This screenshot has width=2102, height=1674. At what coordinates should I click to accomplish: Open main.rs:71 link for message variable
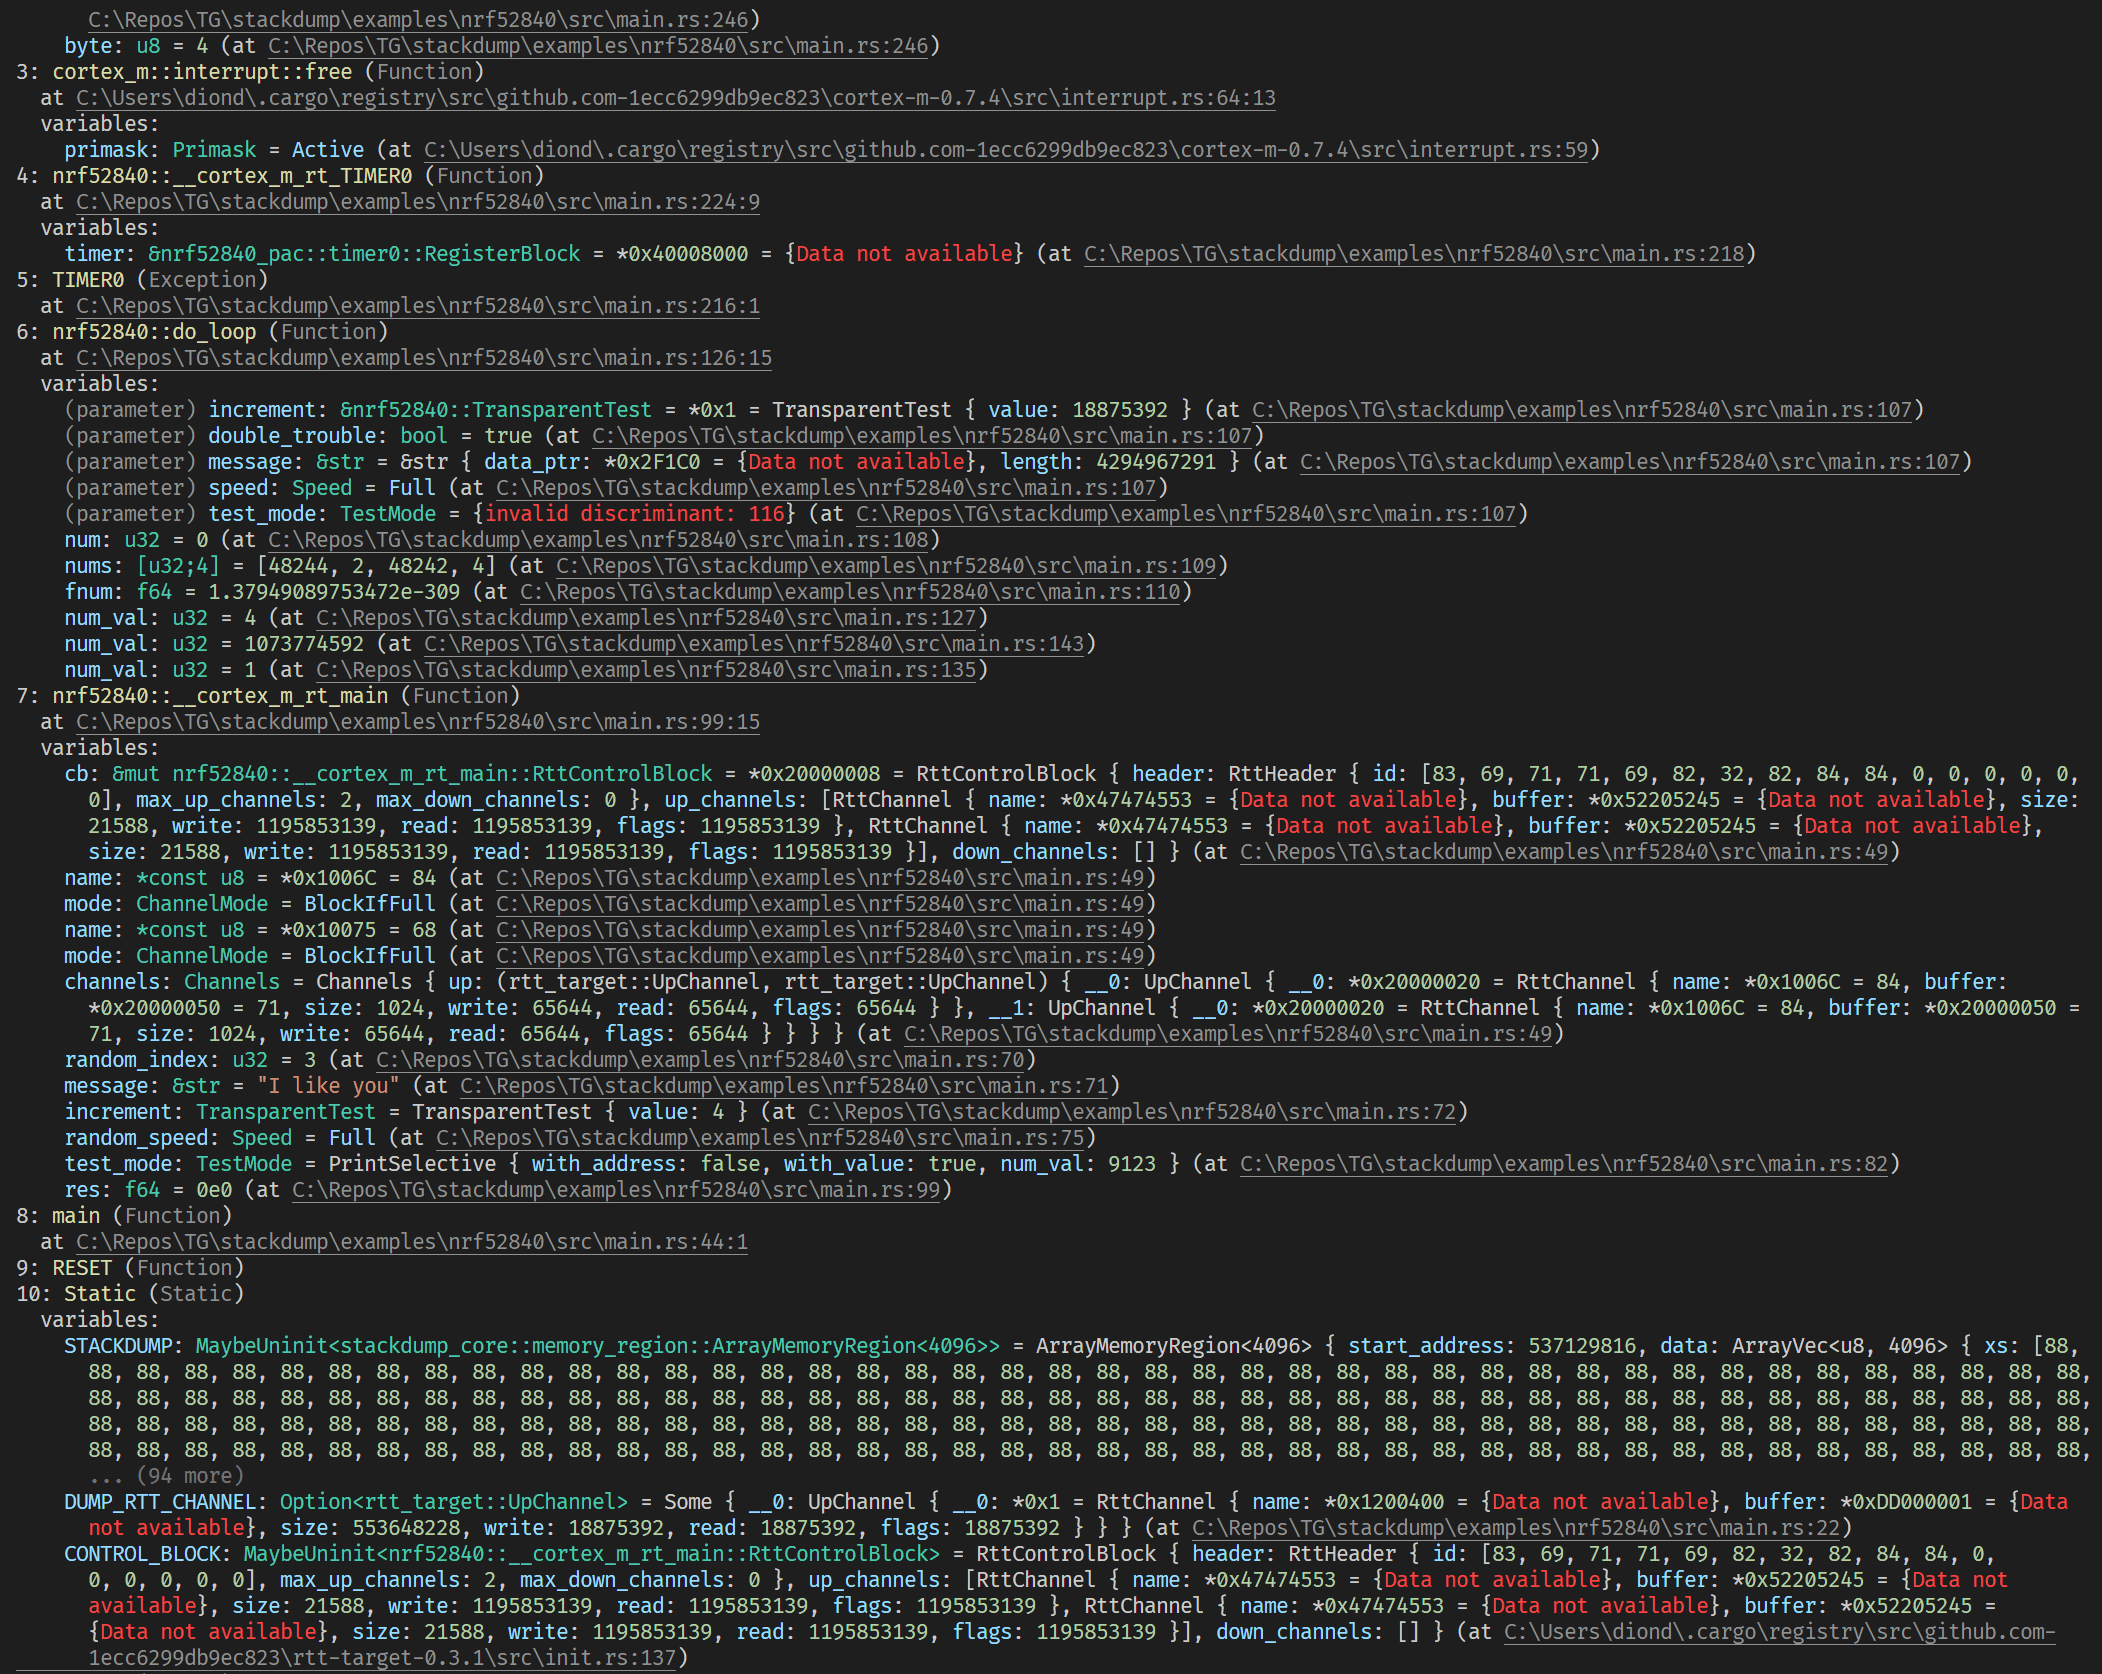pos(785,1085)
